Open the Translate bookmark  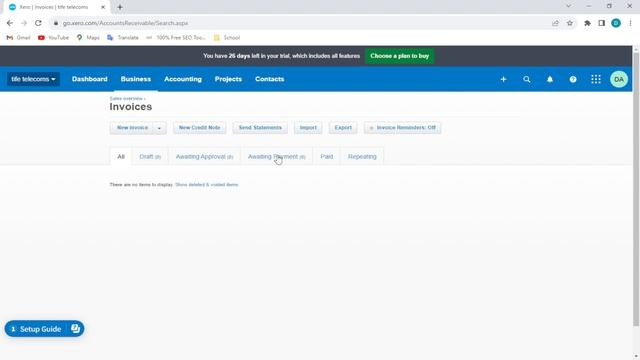123,38
